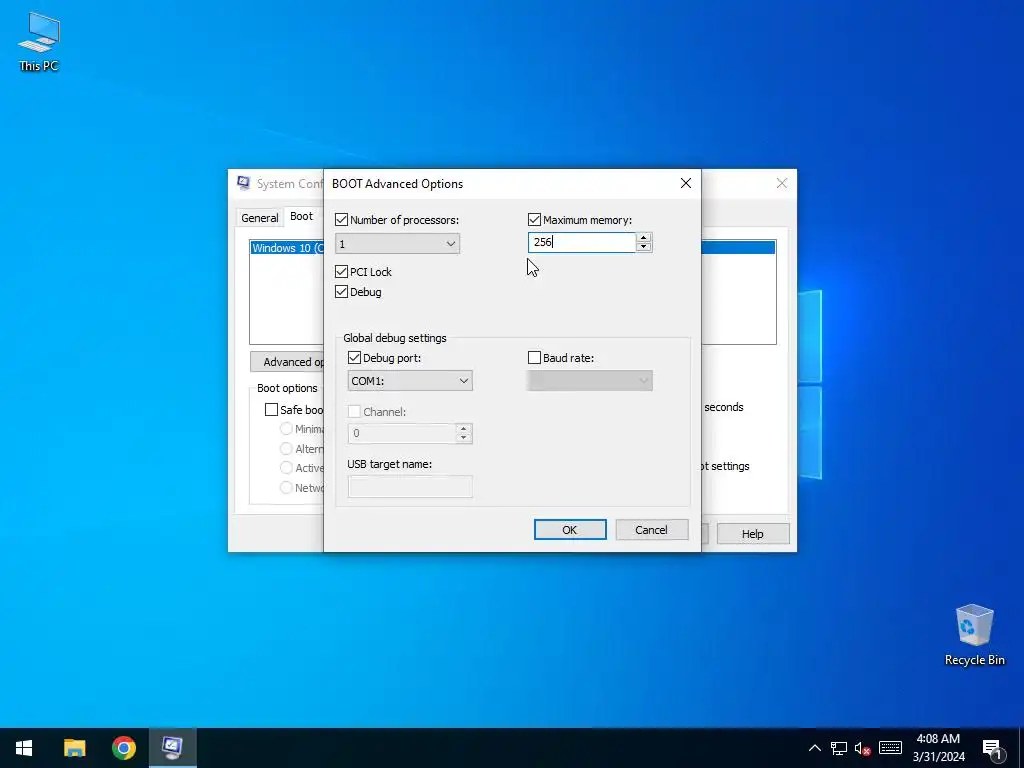Click the USB target name field
This screenshot has height=768, width=1024.
coord(410,487)
